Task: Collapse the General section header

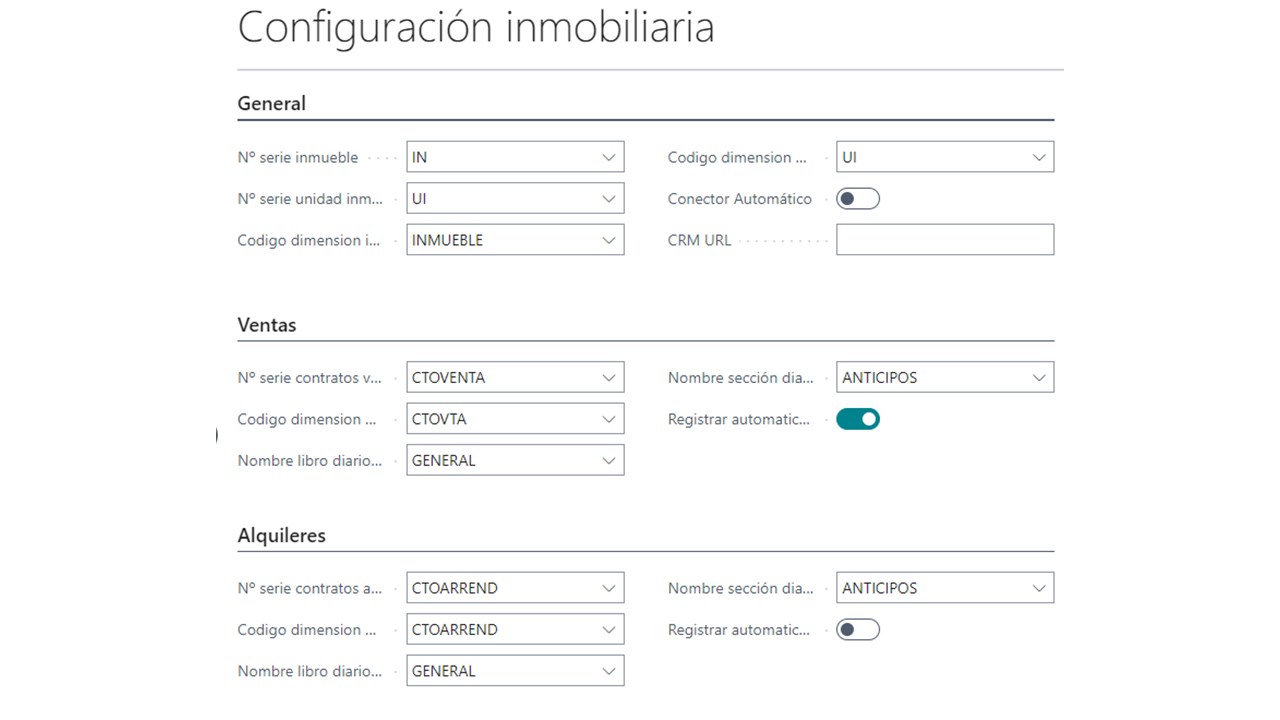Action: (x=272, y=104)
